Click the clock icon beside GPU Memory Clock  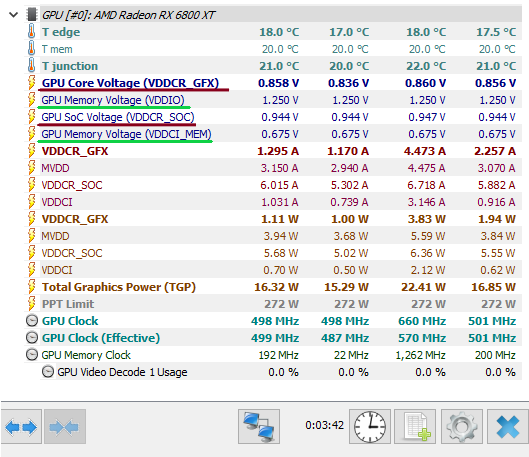click(x=32, y=354)
